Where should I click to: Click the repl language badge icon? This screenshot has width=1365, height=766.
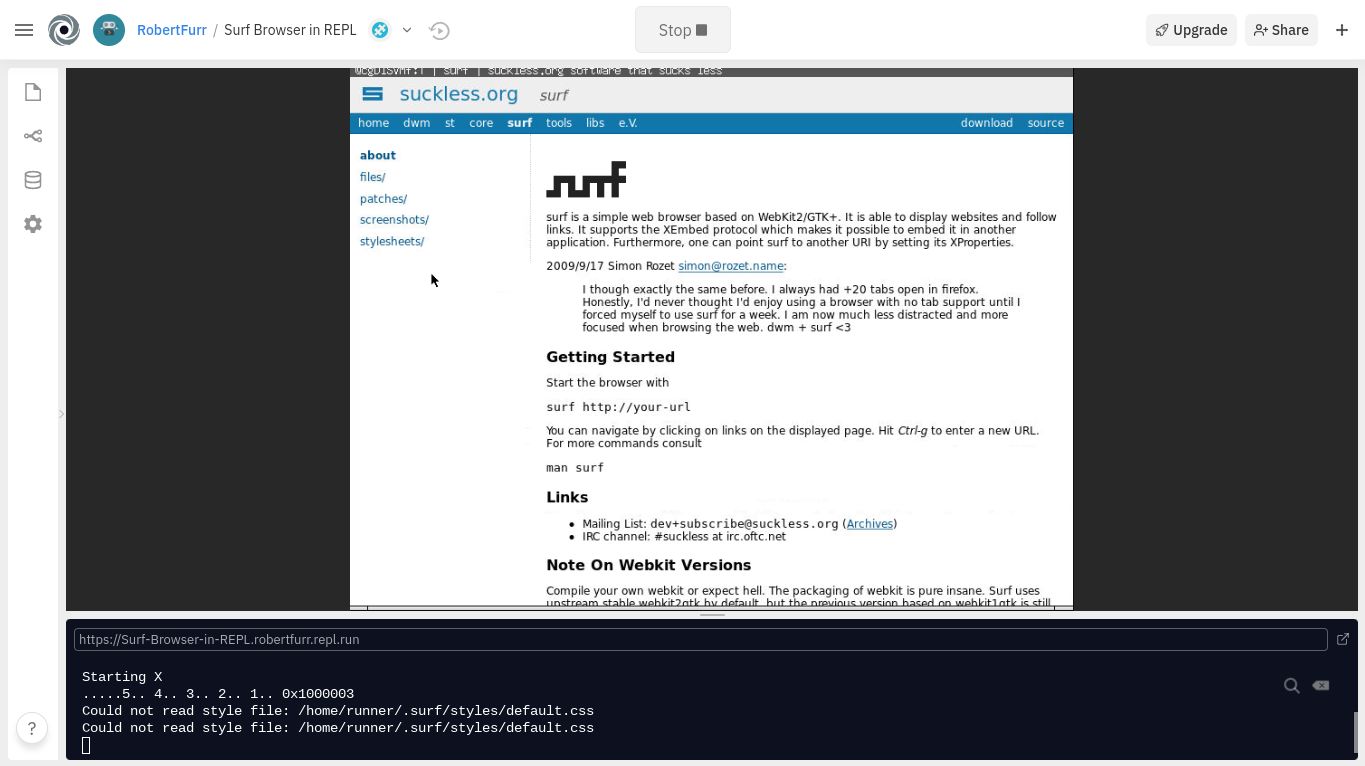380,30
